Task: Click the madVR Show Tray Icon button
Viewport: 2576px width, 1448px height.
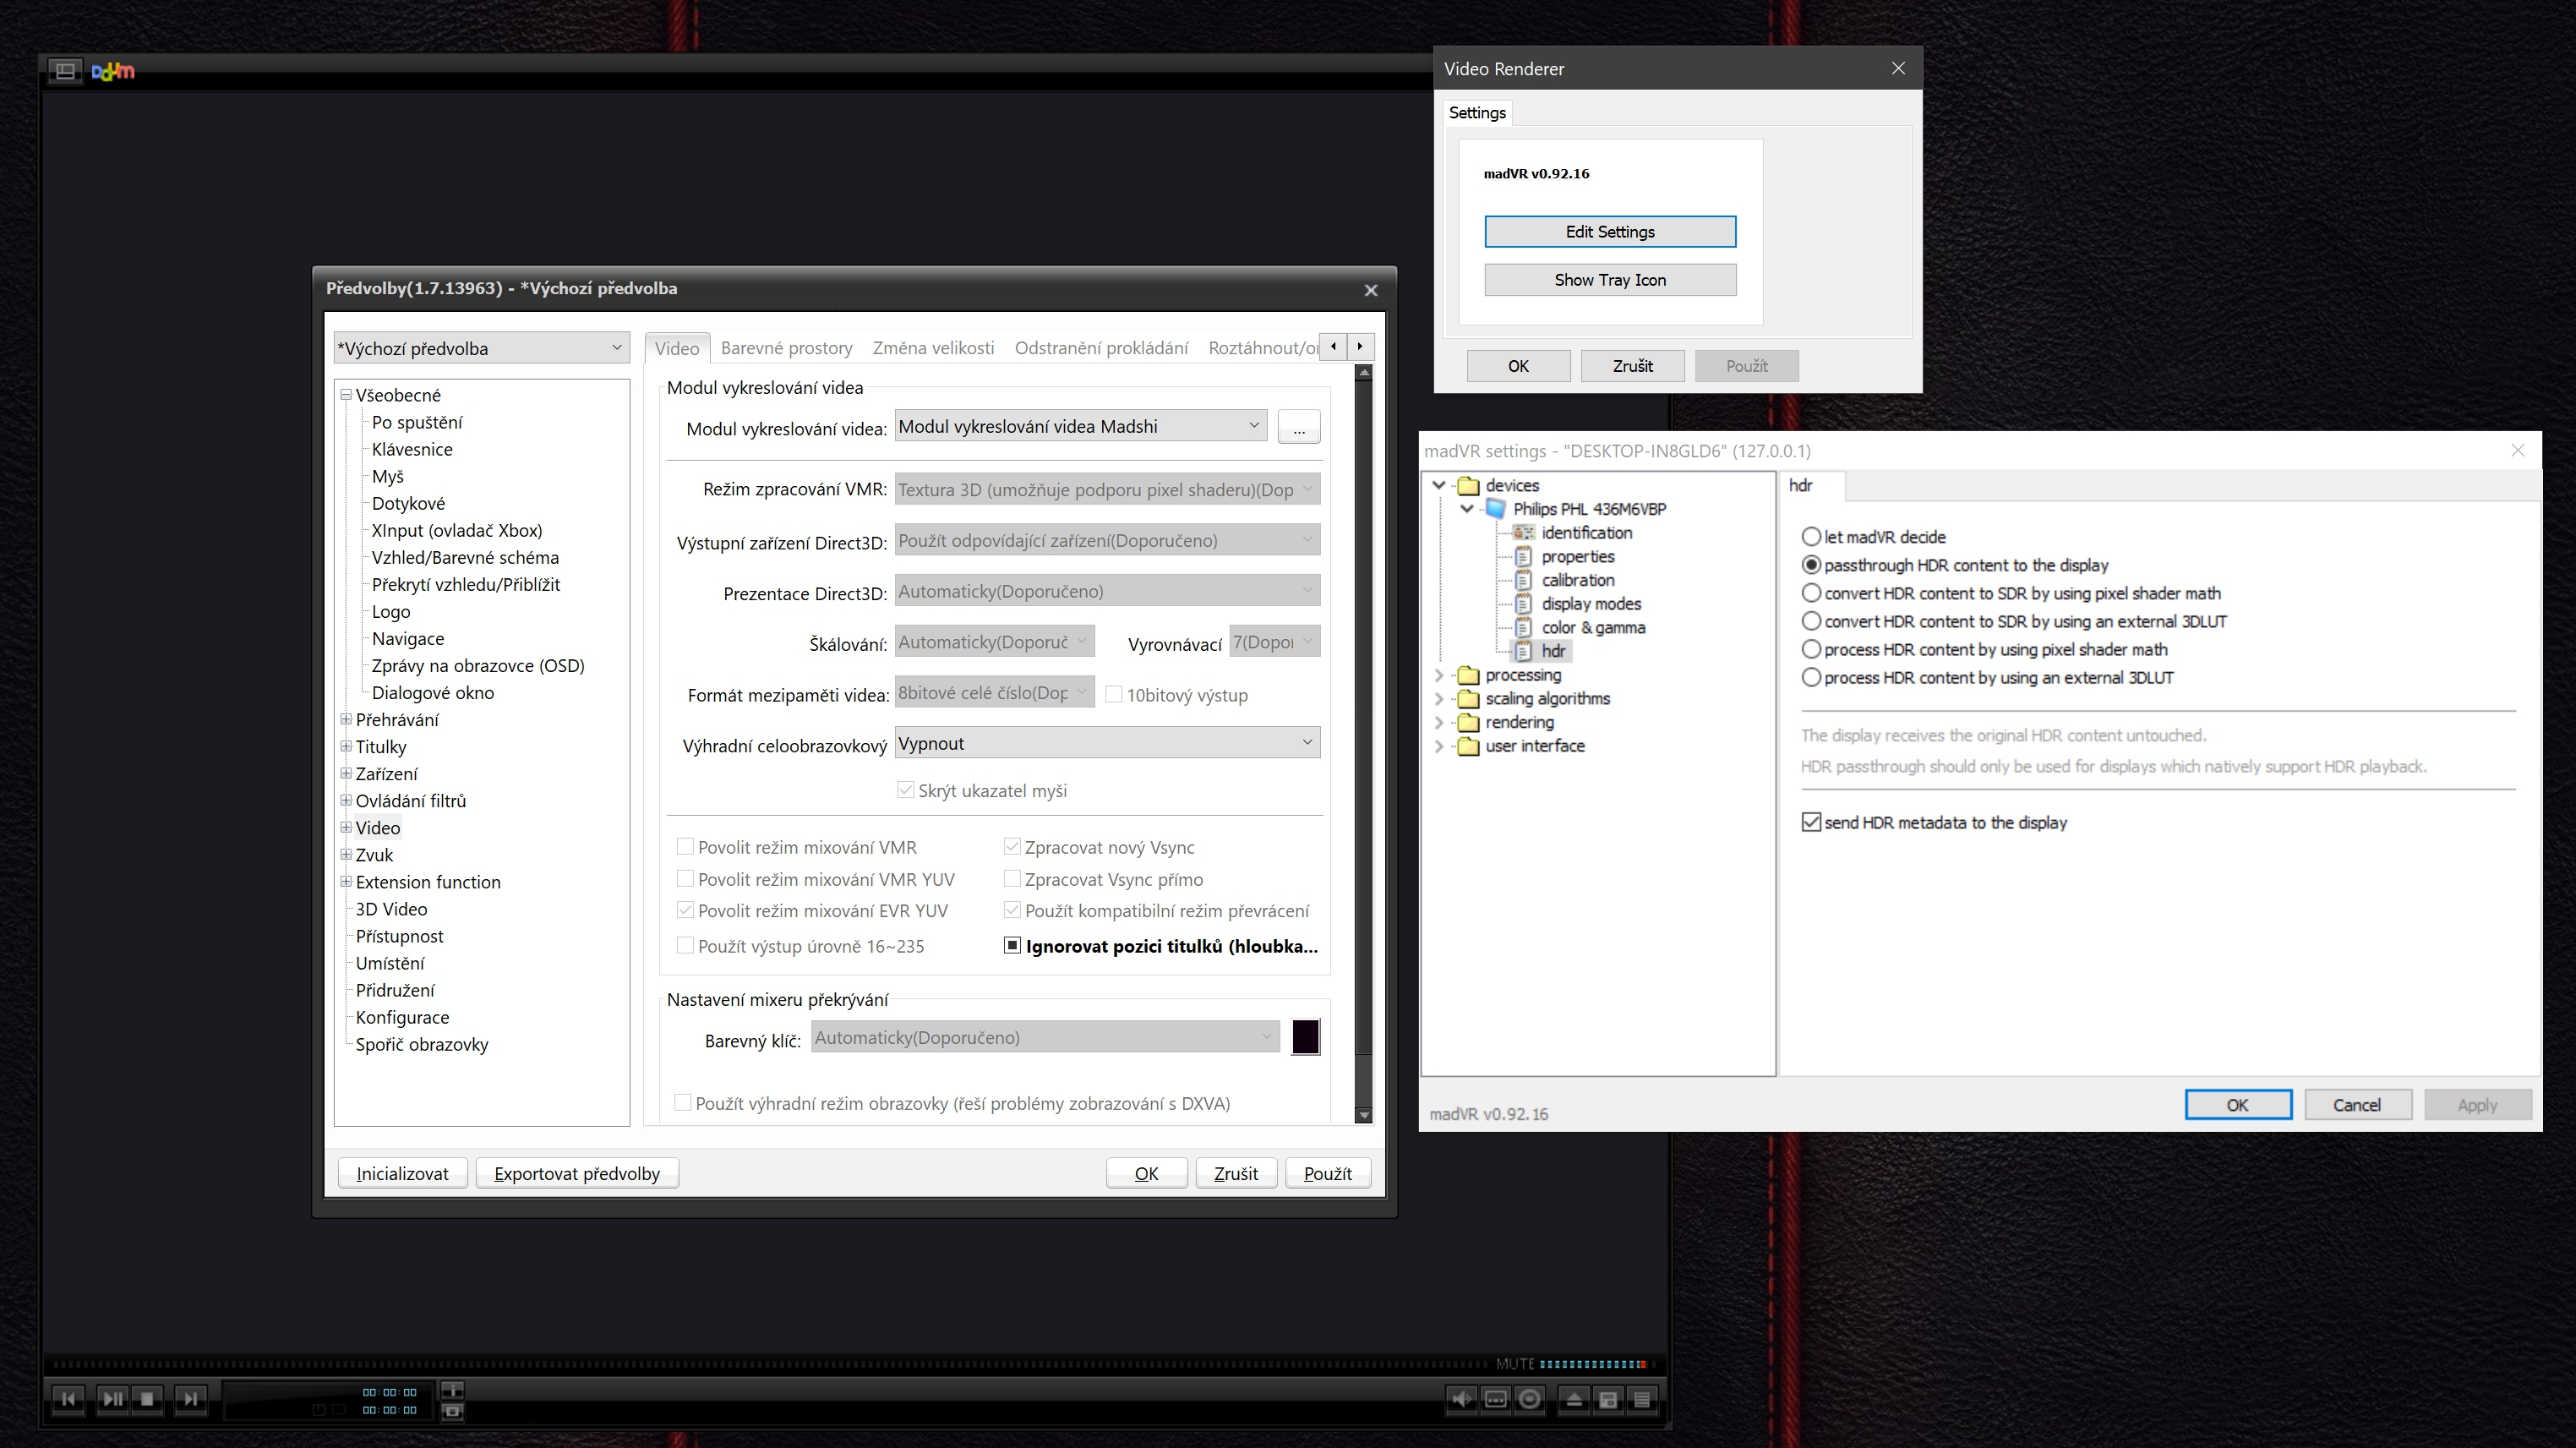Action: (1608, 280)
